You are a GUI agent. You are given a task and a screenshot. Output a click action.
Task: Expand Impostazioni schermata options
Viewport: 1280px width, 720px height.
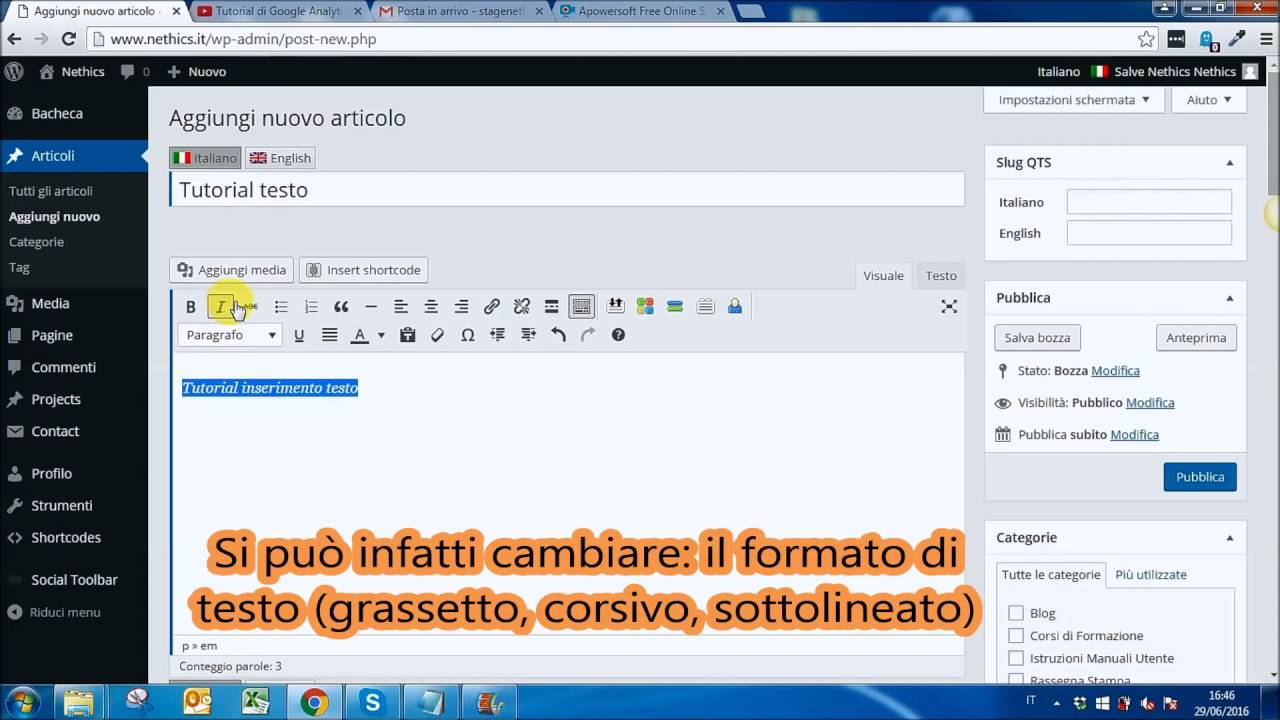[1074, 100]
